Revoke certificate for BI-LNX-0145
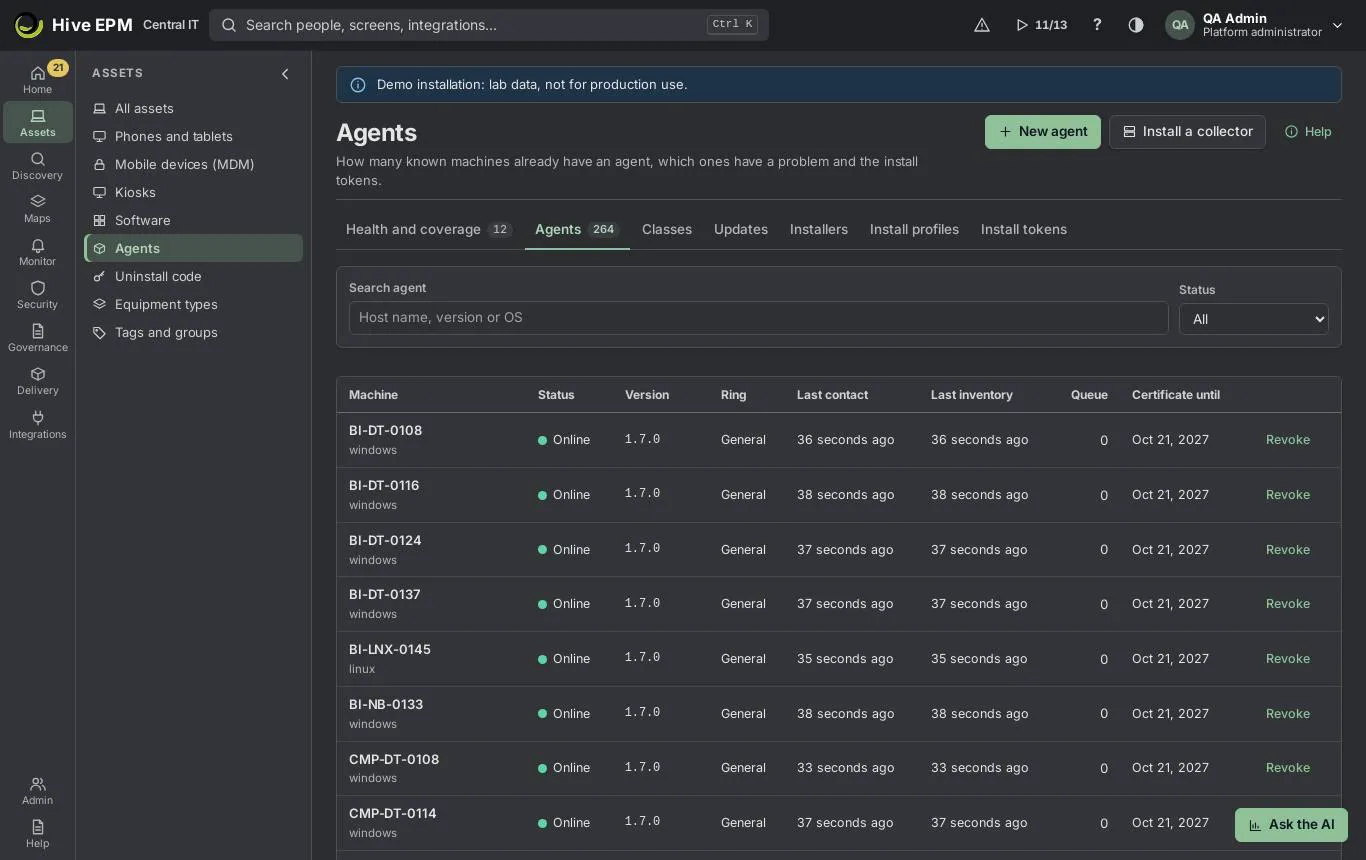 pos(1287,659)
